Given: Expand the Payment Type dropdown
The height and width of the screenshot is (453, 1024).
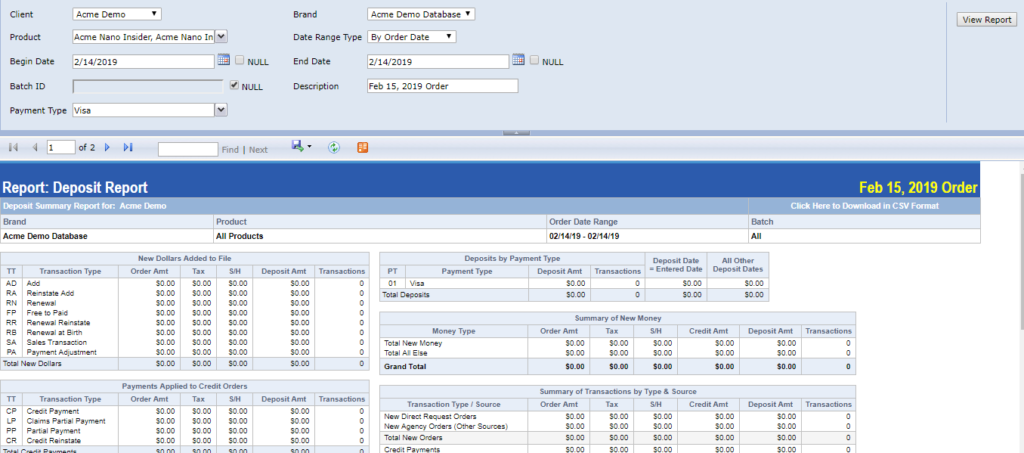Looking at the screenshot, I should point(221,110).
